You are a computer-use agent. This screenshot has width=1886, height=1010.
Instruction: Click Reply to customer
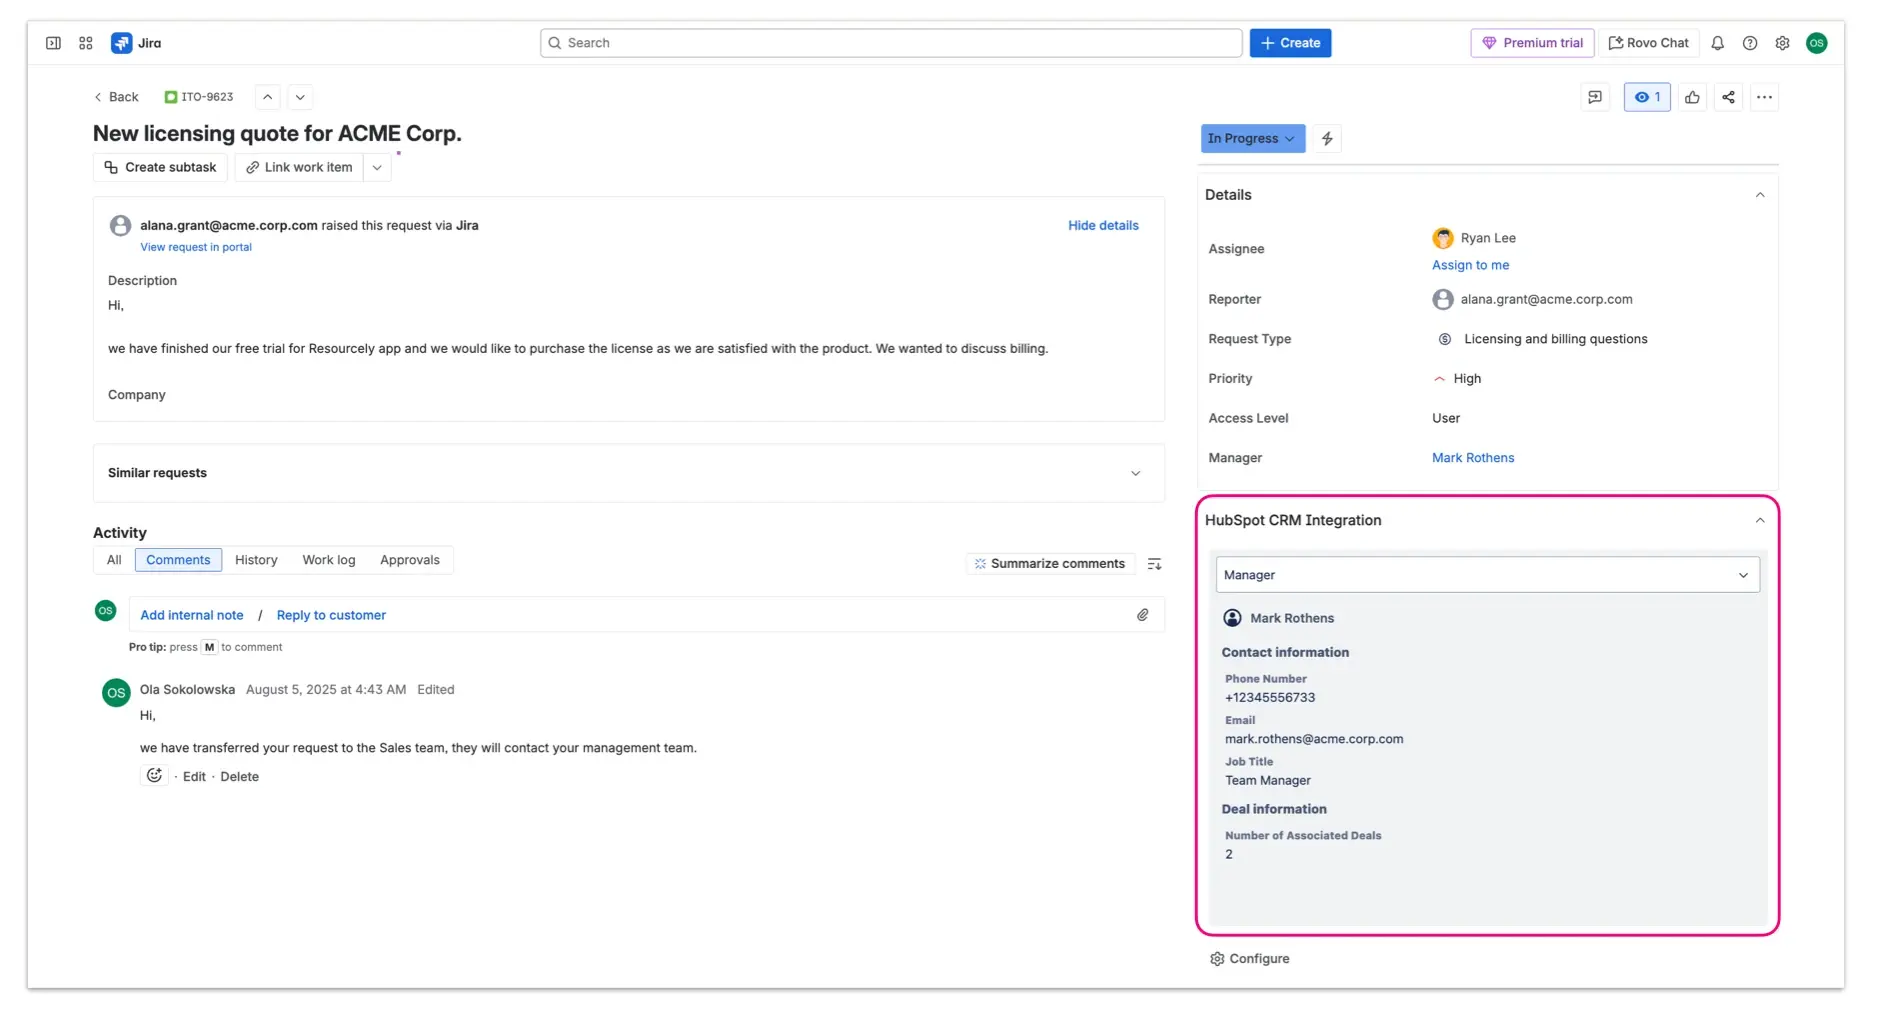(331, 615)
